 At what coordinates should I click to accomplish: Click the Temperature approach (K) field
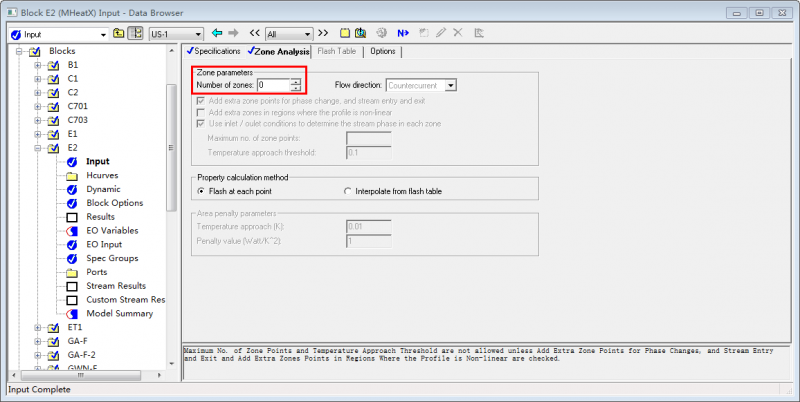point(369,227)
